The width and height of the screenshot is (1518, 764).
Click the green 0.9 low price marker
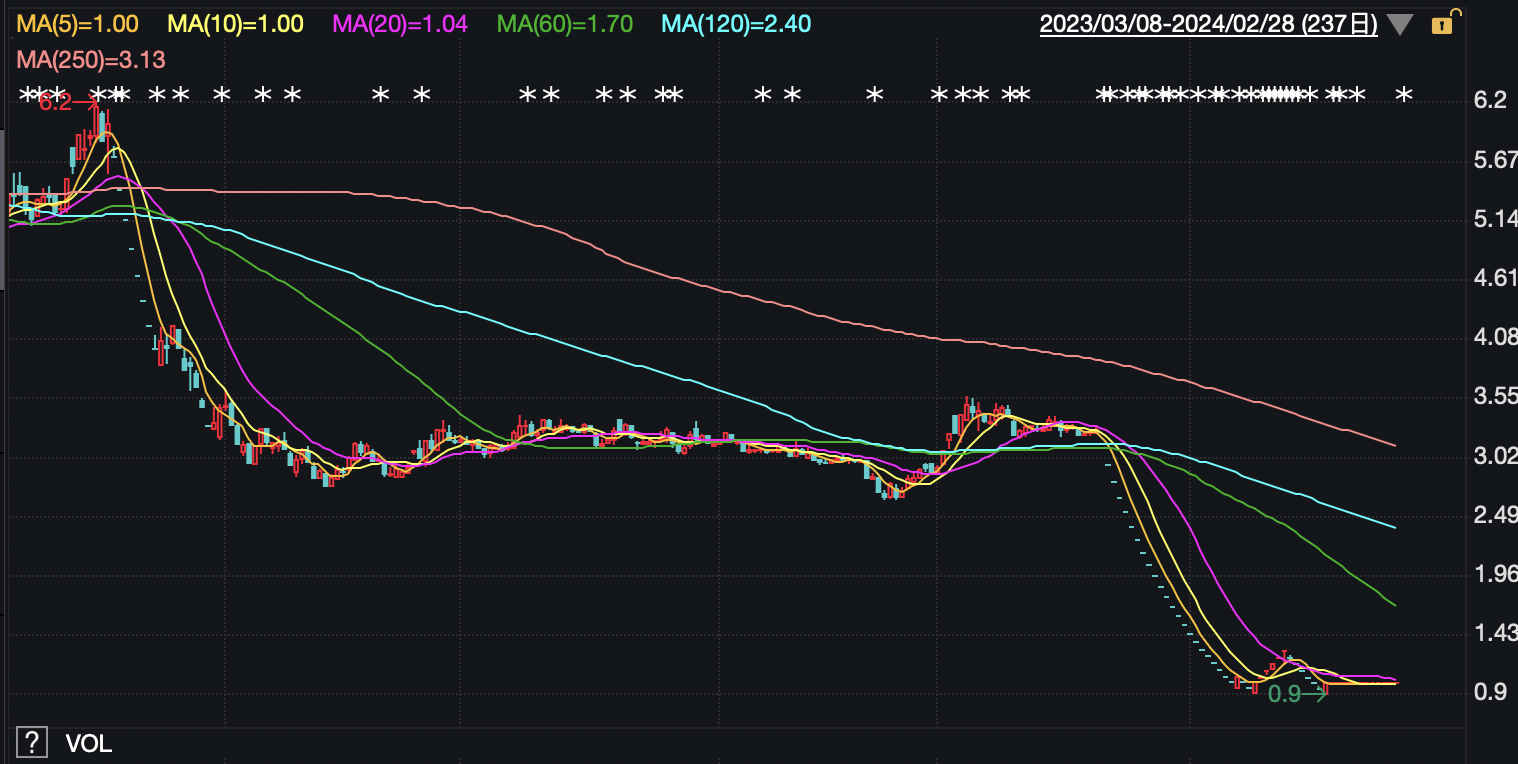point(1285,694)
